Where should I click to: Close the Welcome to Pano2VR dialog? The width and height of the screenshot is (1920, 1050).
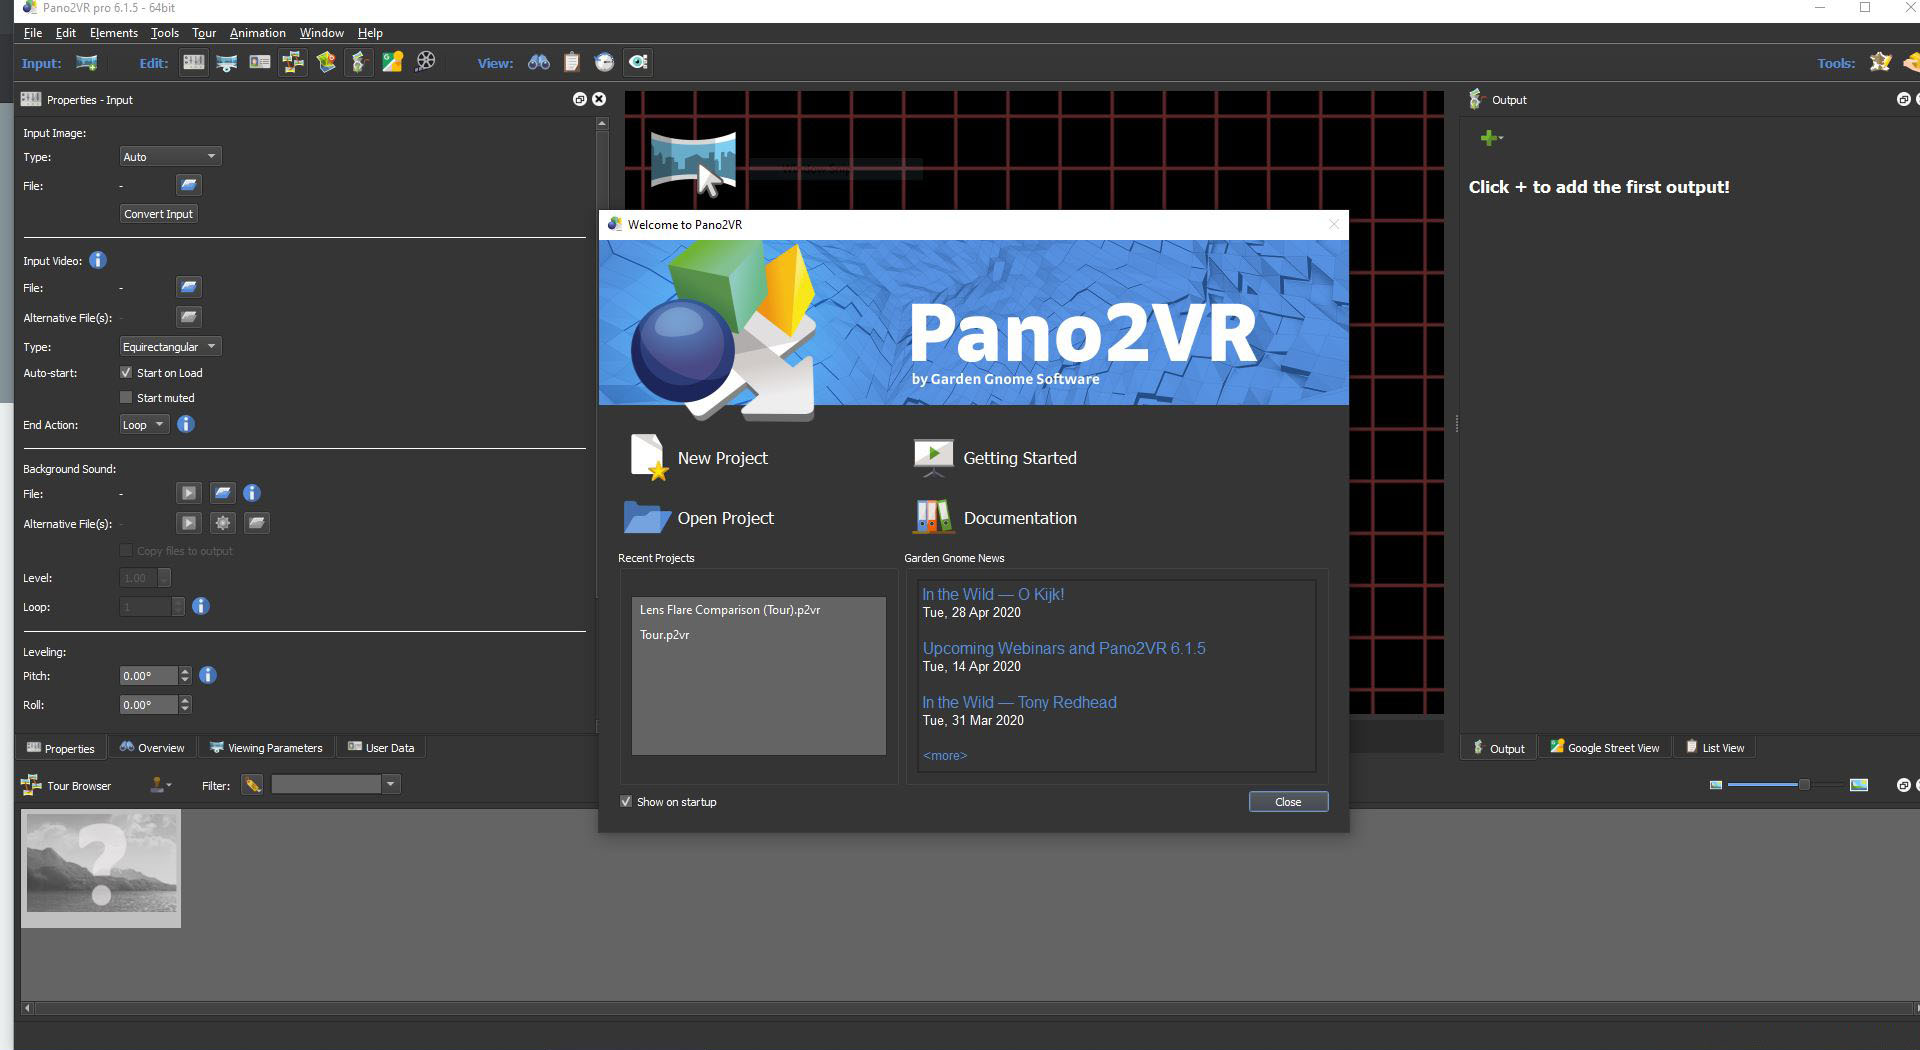click(x=1288, y=801)
